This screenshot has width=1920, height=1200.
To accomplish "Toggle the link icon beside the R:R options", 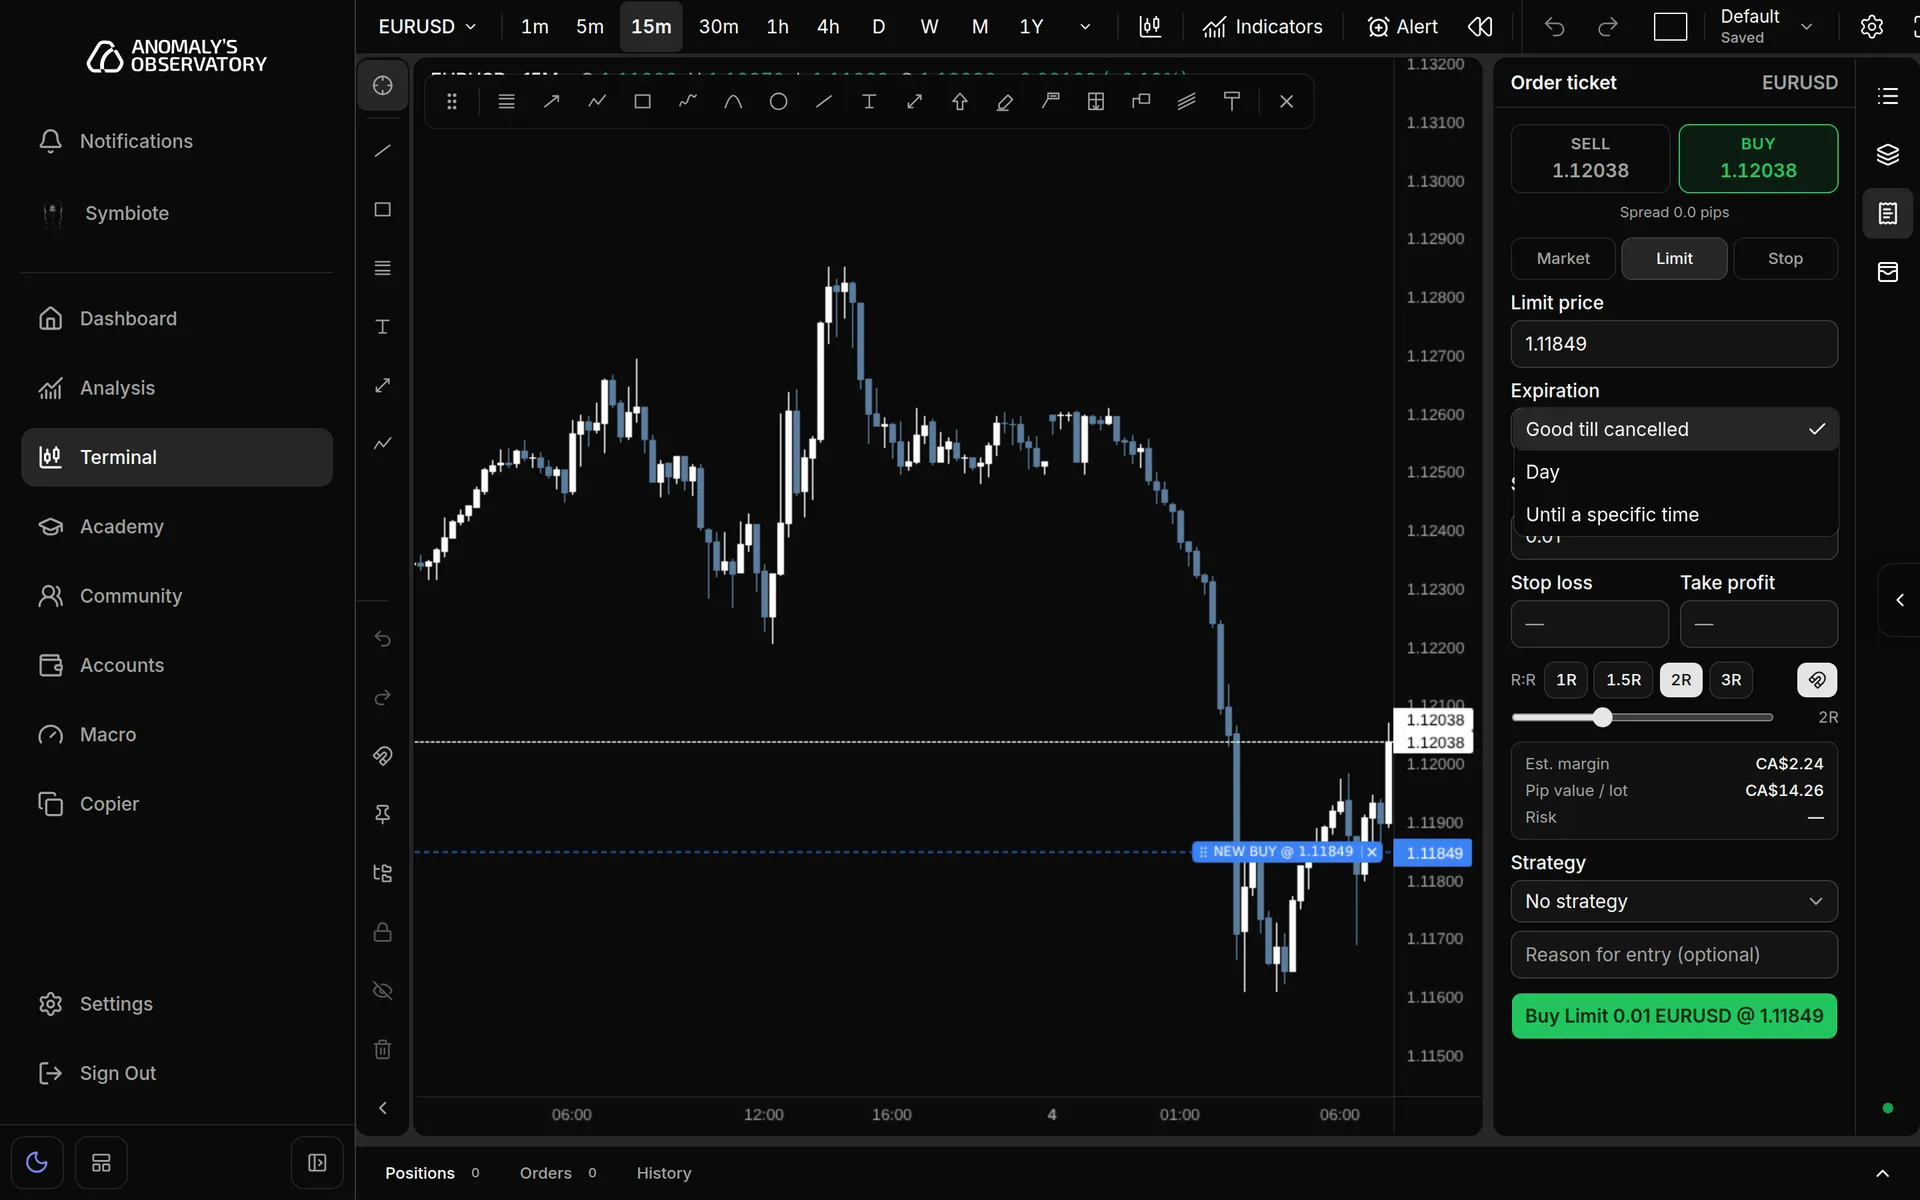I will (x=1817, y=680).
